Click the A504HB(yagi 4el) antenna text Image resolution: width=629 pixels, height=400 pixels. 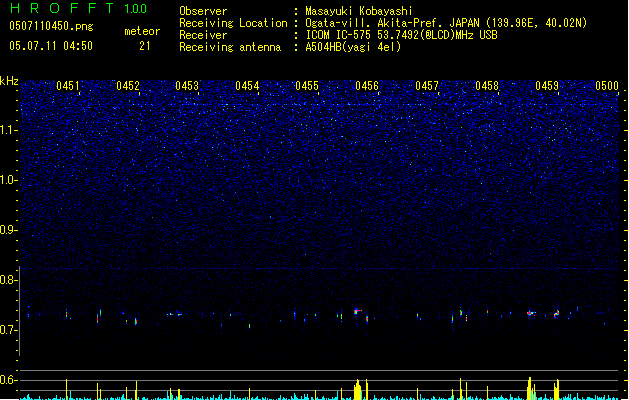coord(353,47)
